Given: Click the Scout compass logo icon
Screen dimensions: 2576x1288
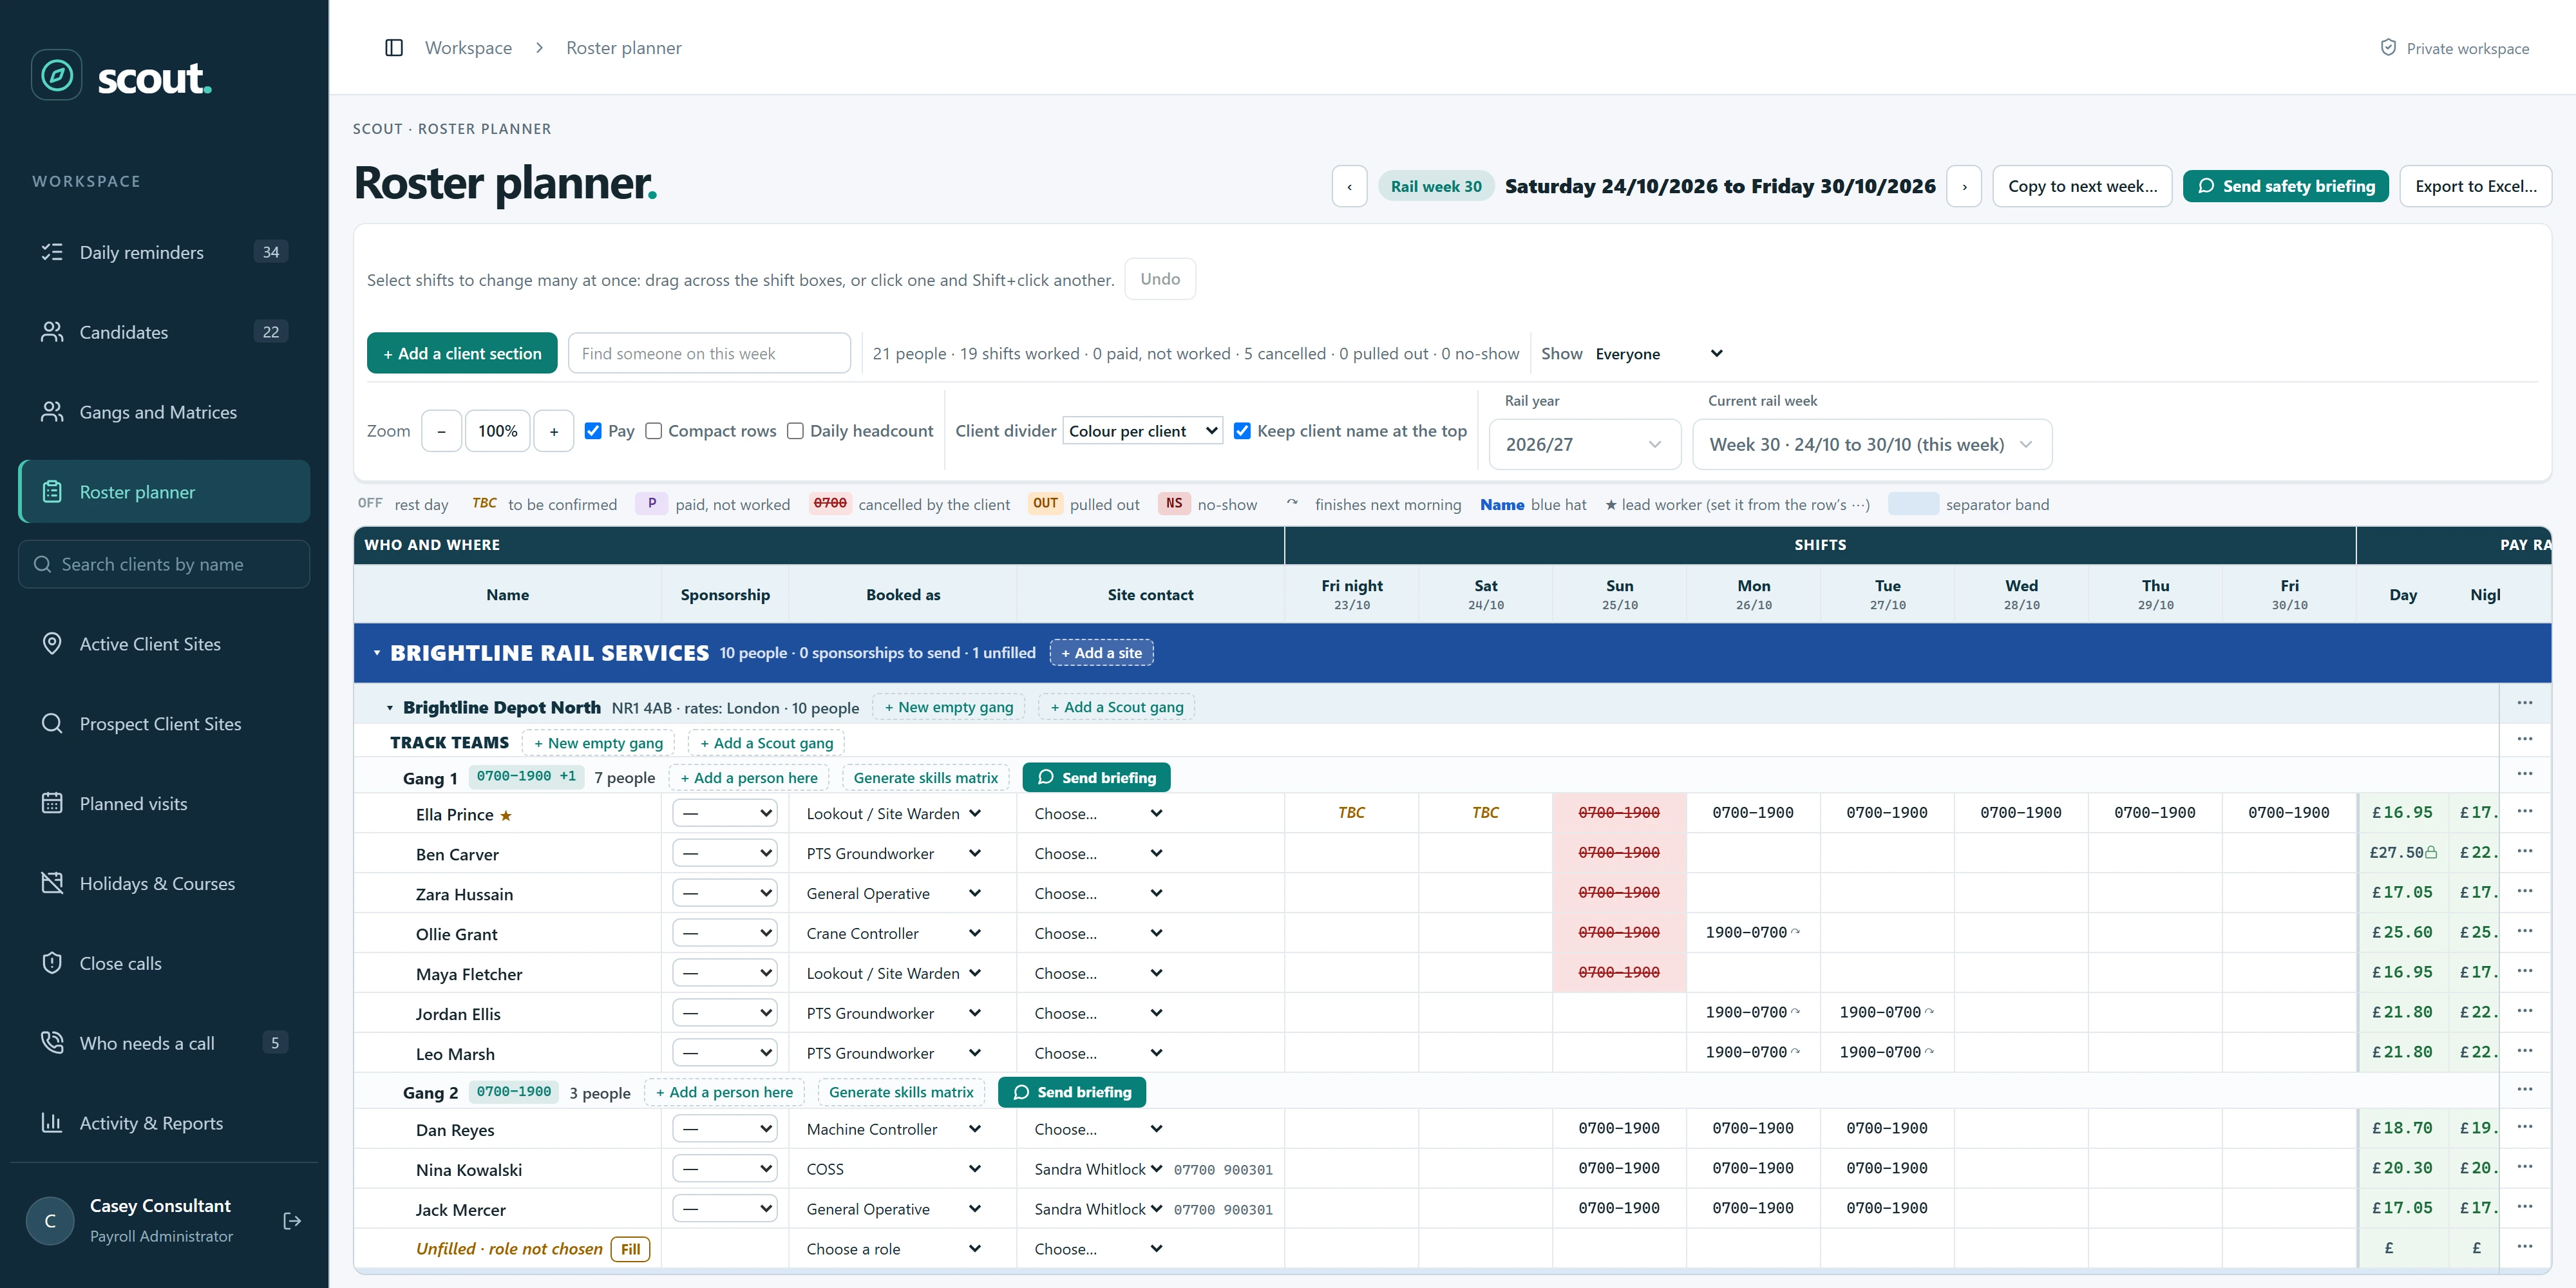Looking at the screenshot, I should coord(57,75).
